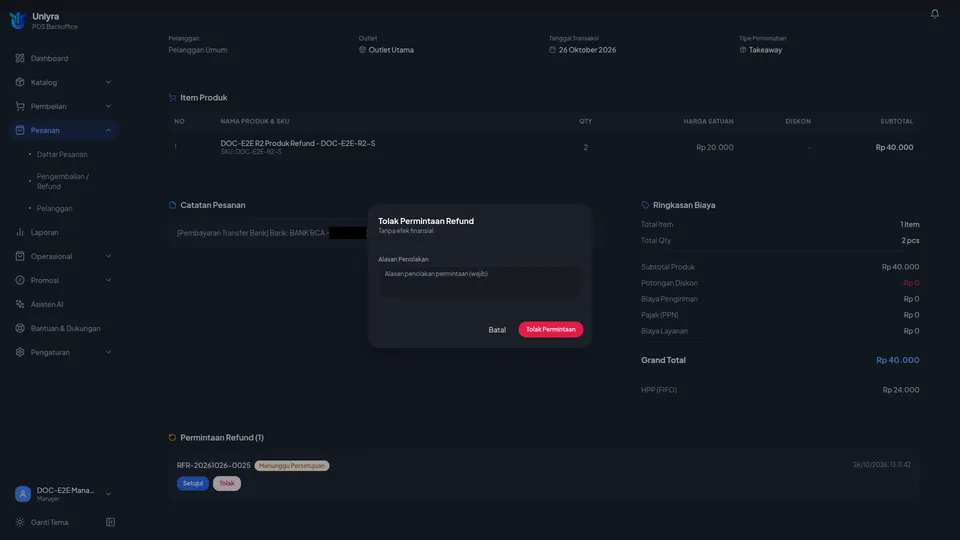Open Bantuan & Dukungan page

(64, 328)
